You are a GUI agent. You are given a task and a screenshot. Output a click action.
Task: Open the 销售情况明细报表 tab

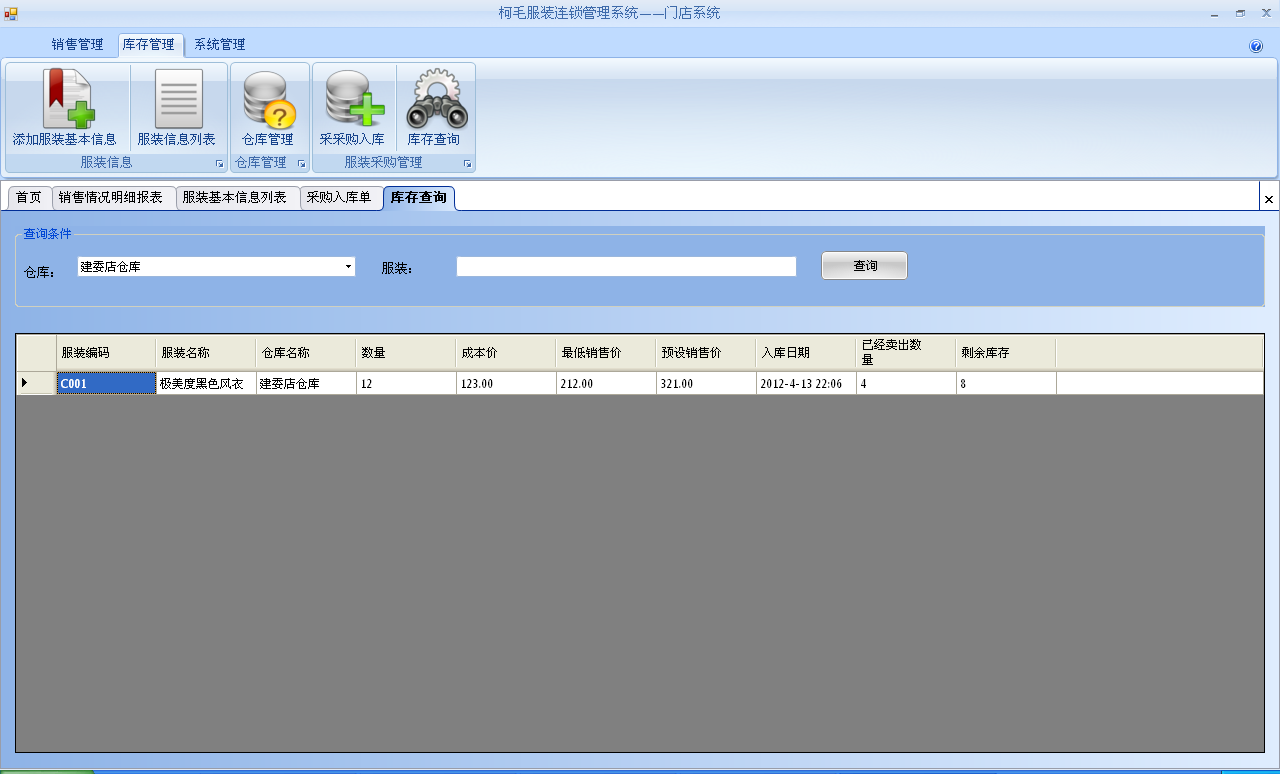[x=113, y=198]
